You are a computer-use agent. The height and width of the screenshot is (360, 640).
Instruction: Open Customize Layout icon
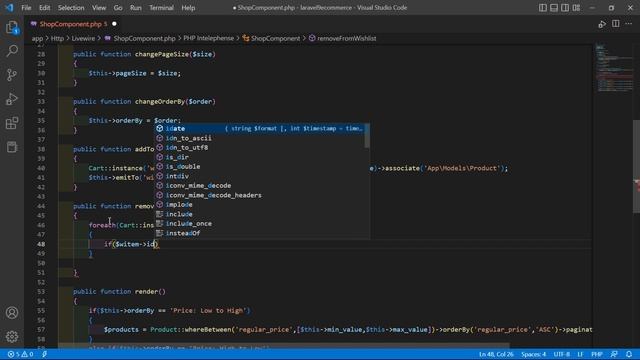click(x=576, y=8)
